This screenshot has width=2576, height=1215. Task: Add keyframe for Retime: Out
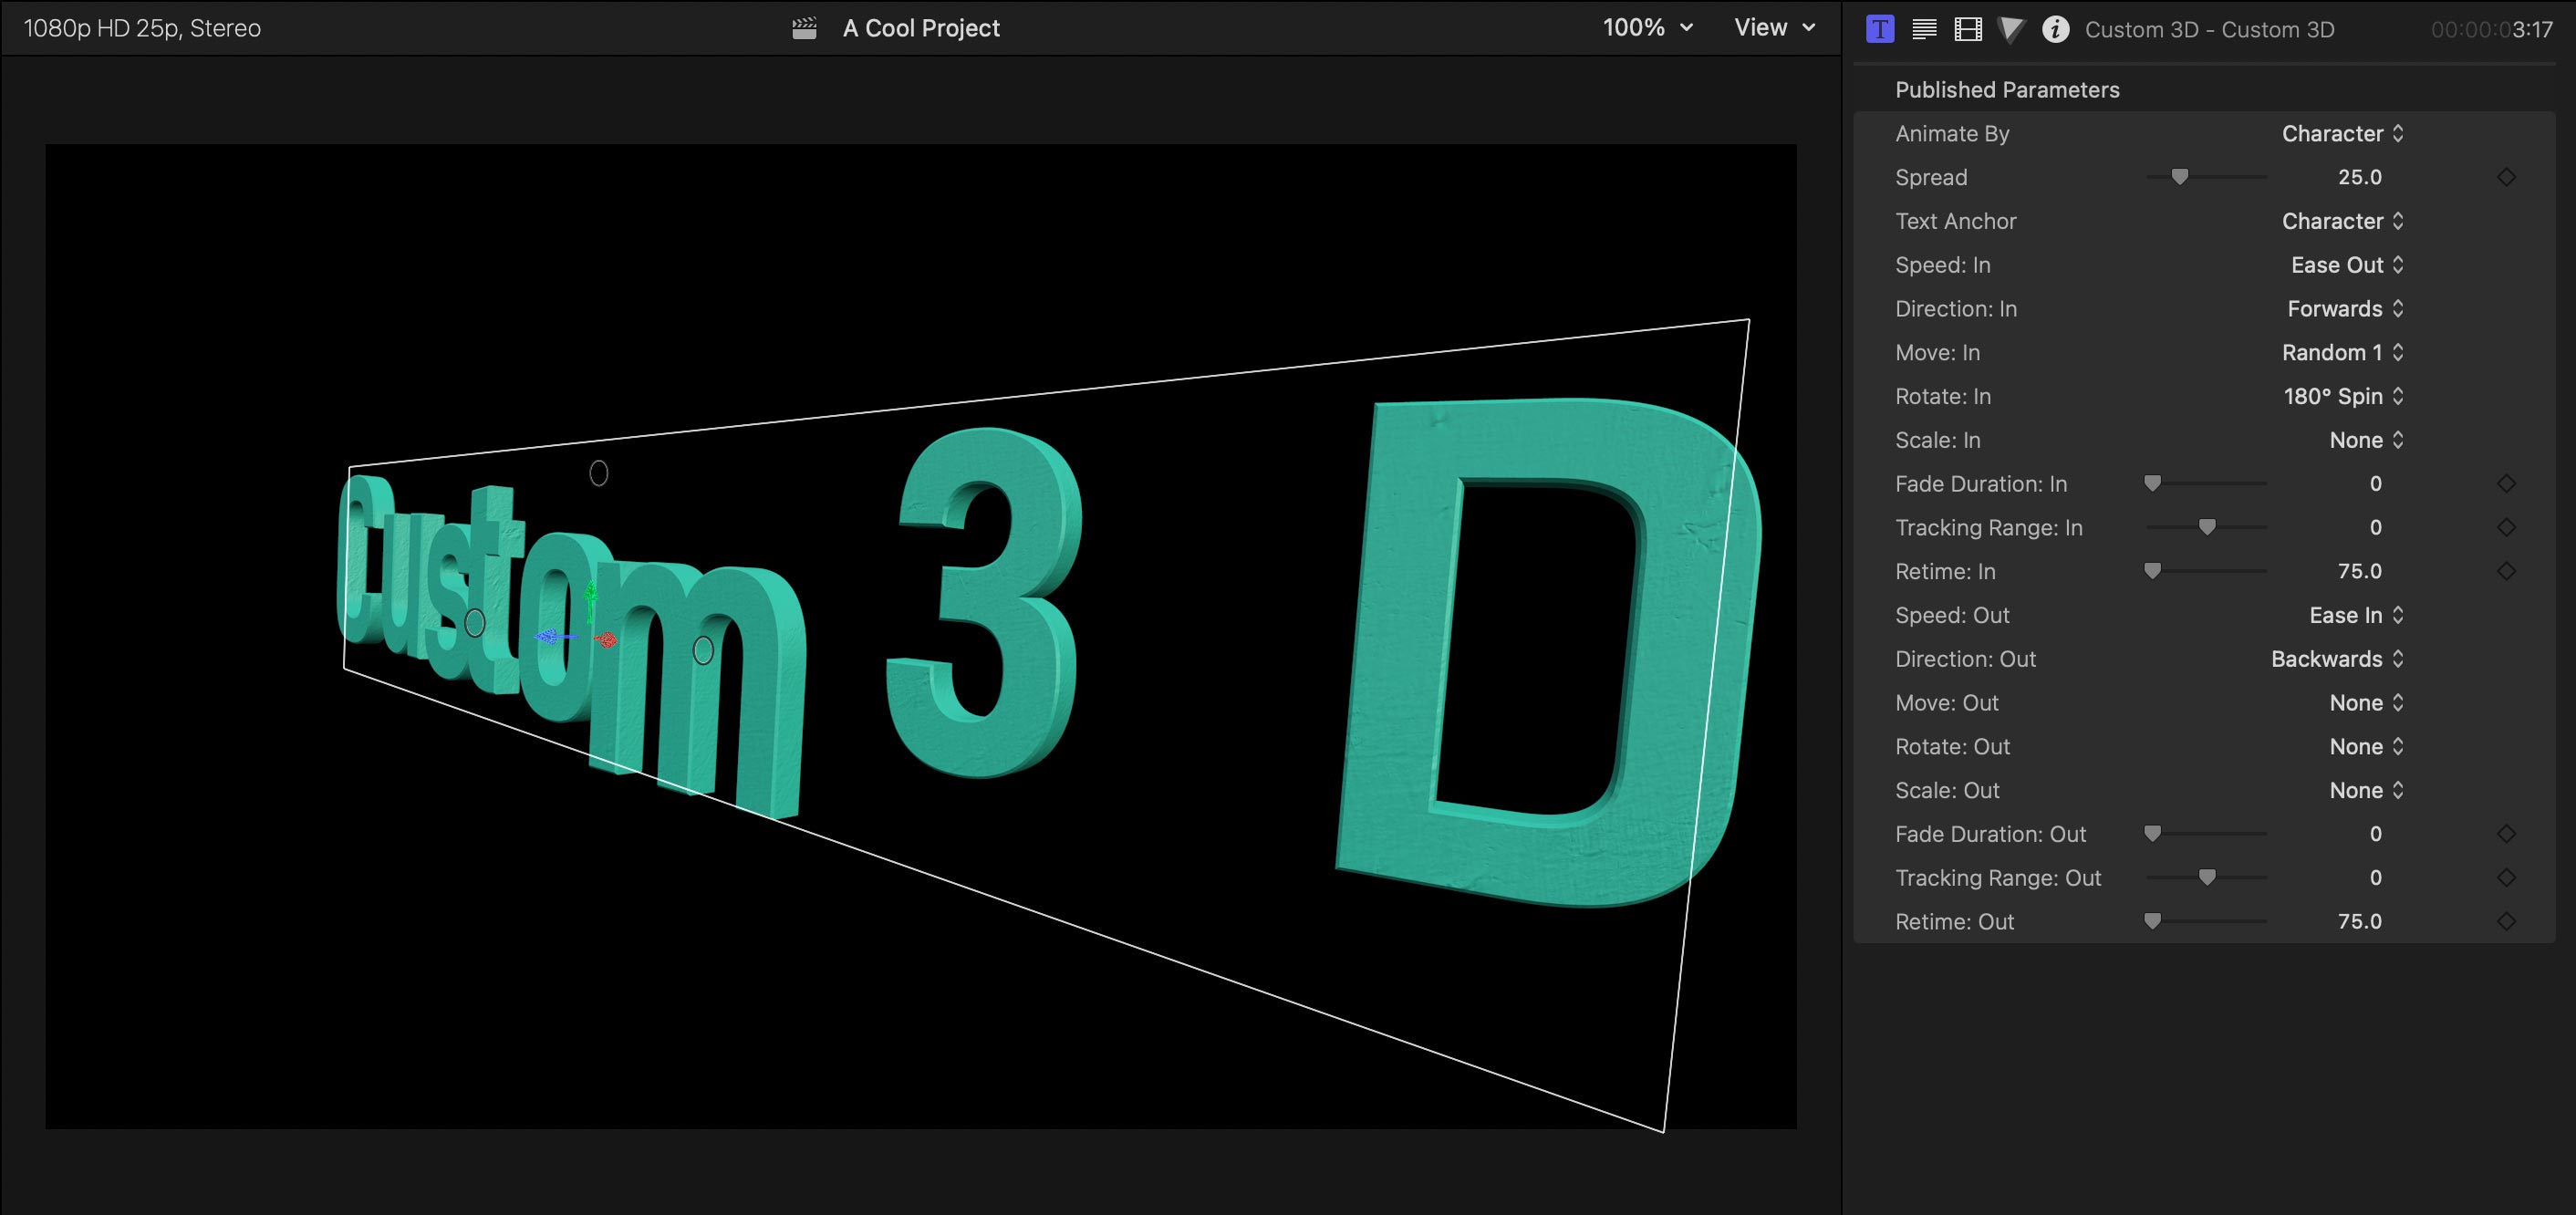point(2506,922)
